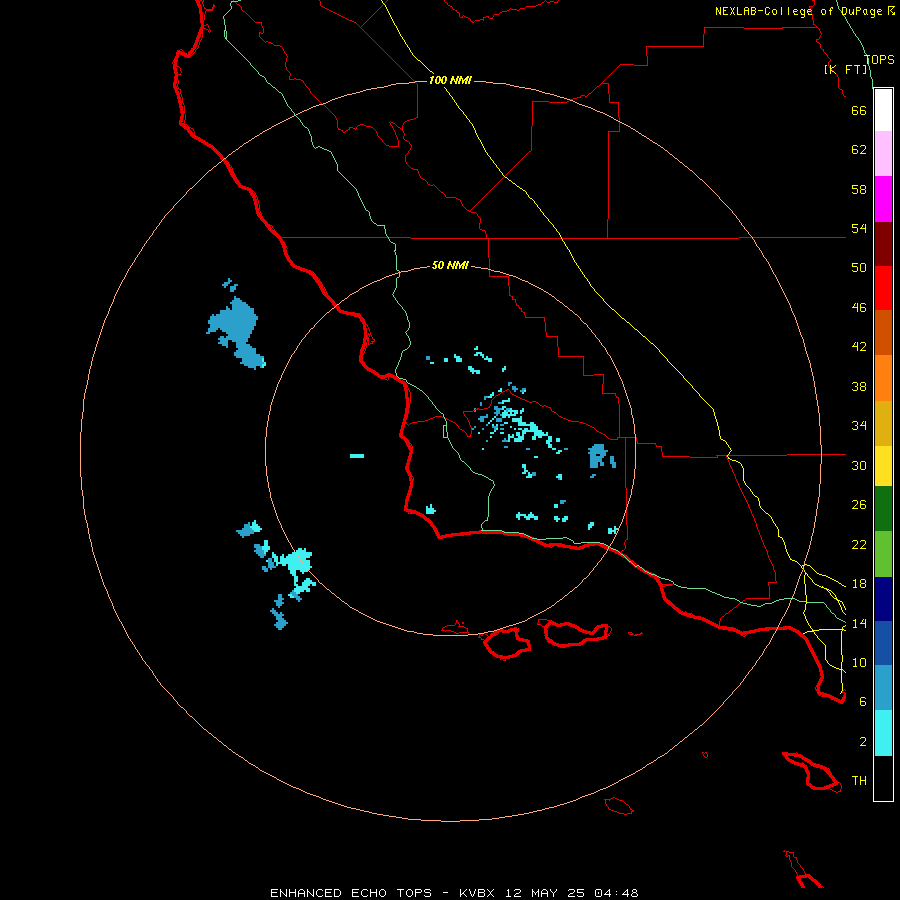Click the 50 value on legend scale
This screenshot has height=900, width=900.
pyautogui.click(x=859, y=268)
